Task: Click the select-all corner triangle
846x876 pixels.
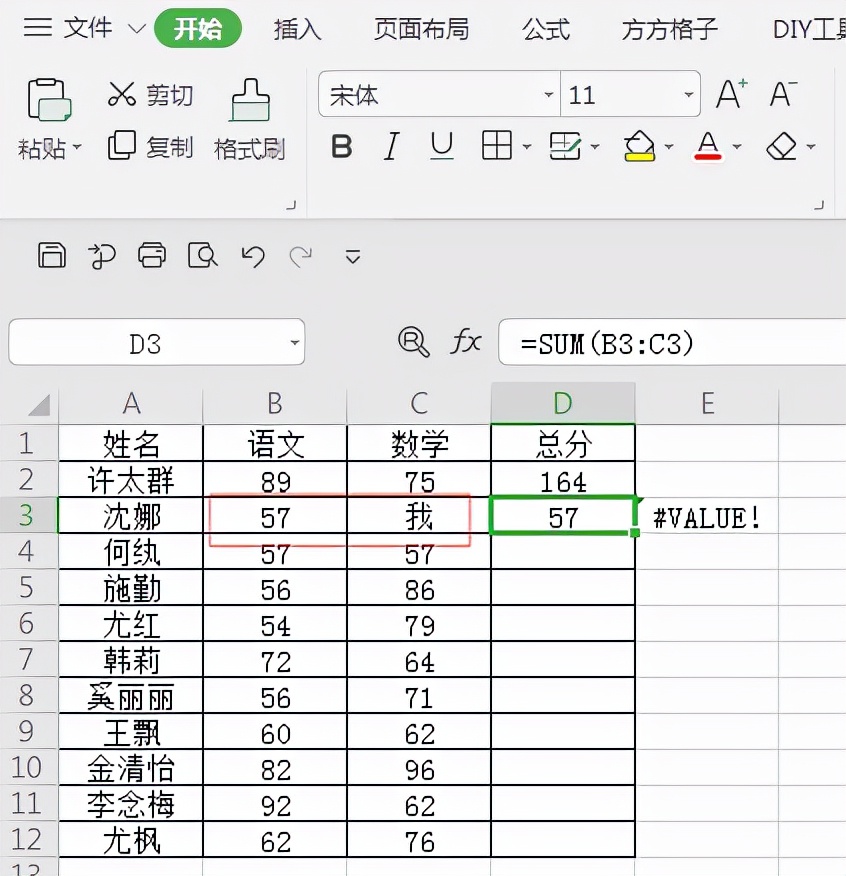Action: click(x=39, y=404)
